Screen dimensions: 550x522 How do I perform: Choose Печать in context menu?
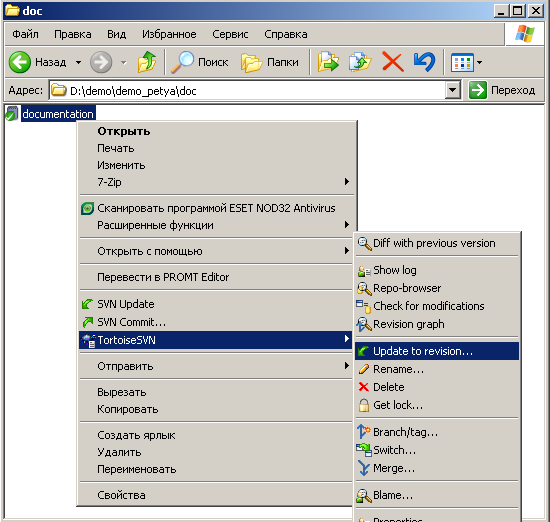[x=216, y=148]
